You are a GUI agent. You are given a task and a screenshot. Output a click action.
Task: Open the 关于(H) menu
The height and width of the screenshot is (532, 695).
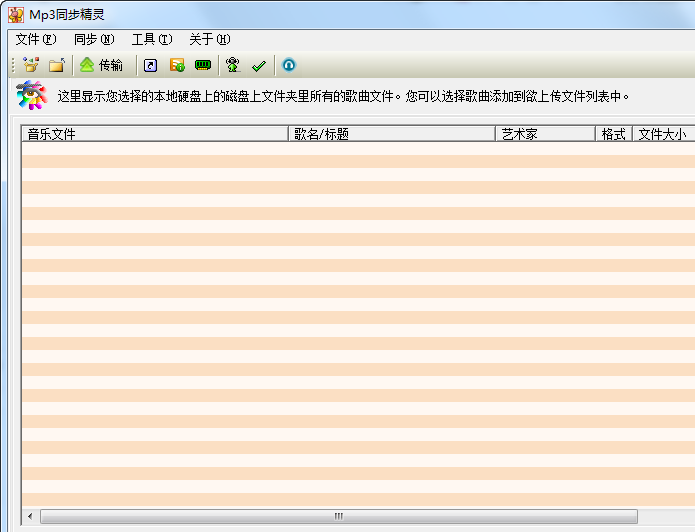tap(210, 39)
